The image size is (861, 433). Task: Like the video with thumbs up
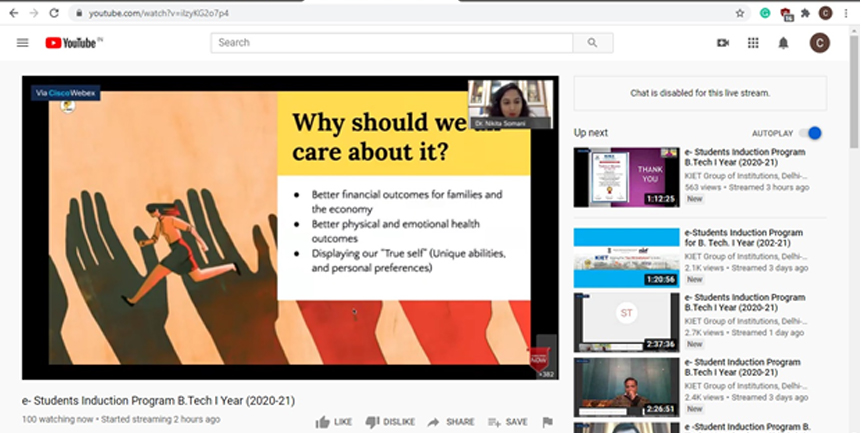(334, 422)
